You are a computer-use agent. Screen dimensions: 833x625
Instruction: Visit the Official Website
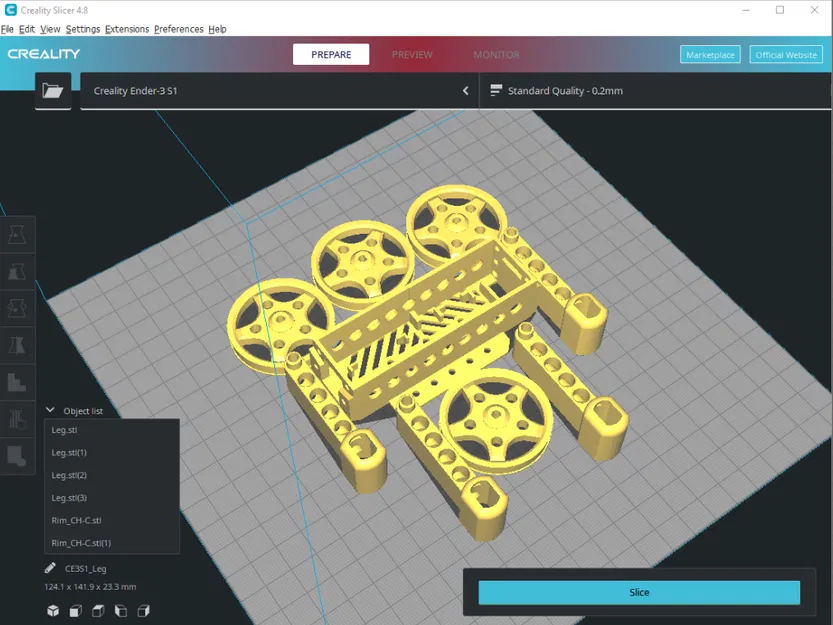(786, 55)
